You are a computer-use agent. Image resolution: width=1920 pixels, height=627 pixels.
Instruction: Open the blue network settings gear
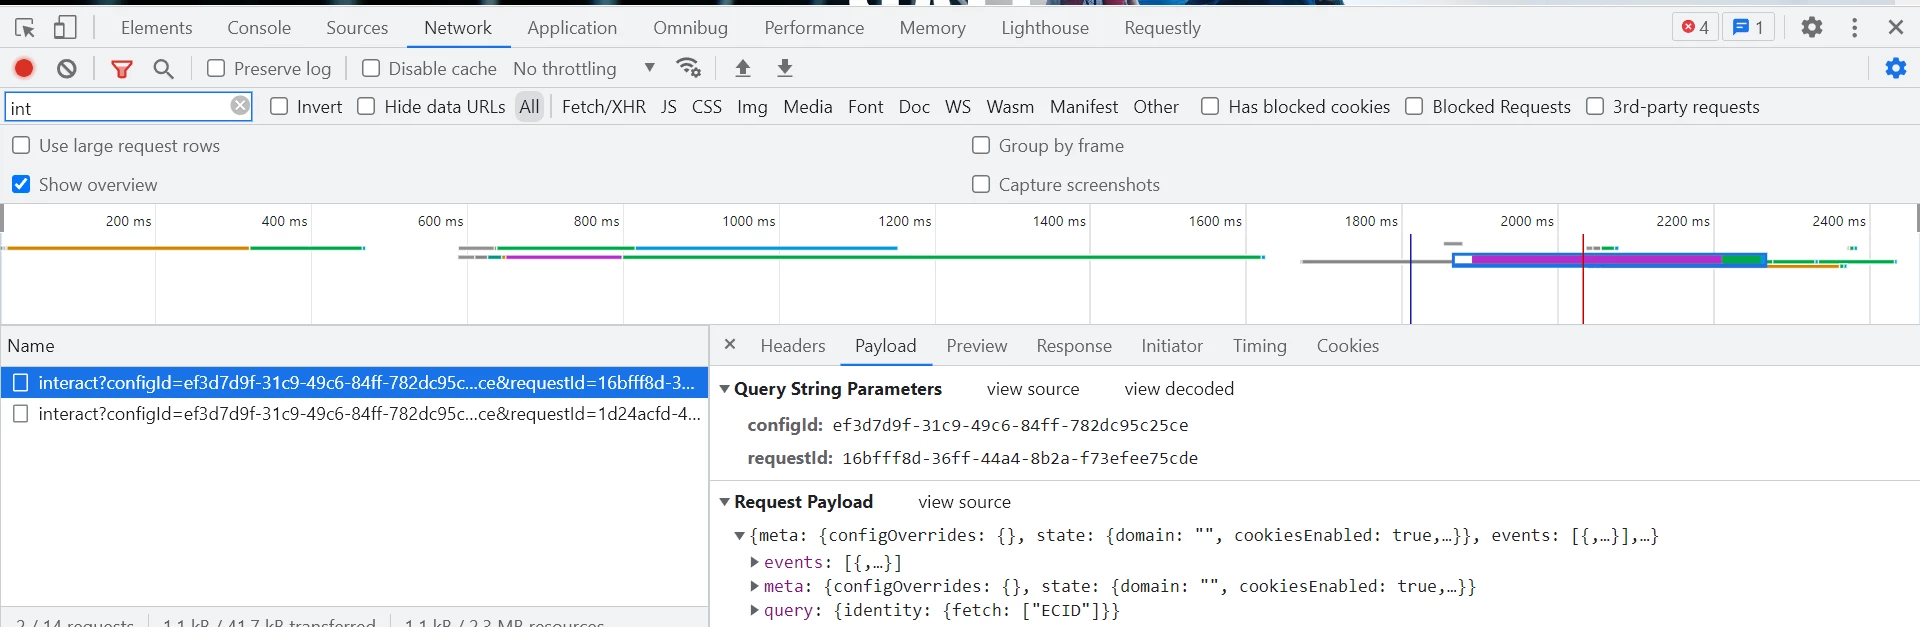1896,68
